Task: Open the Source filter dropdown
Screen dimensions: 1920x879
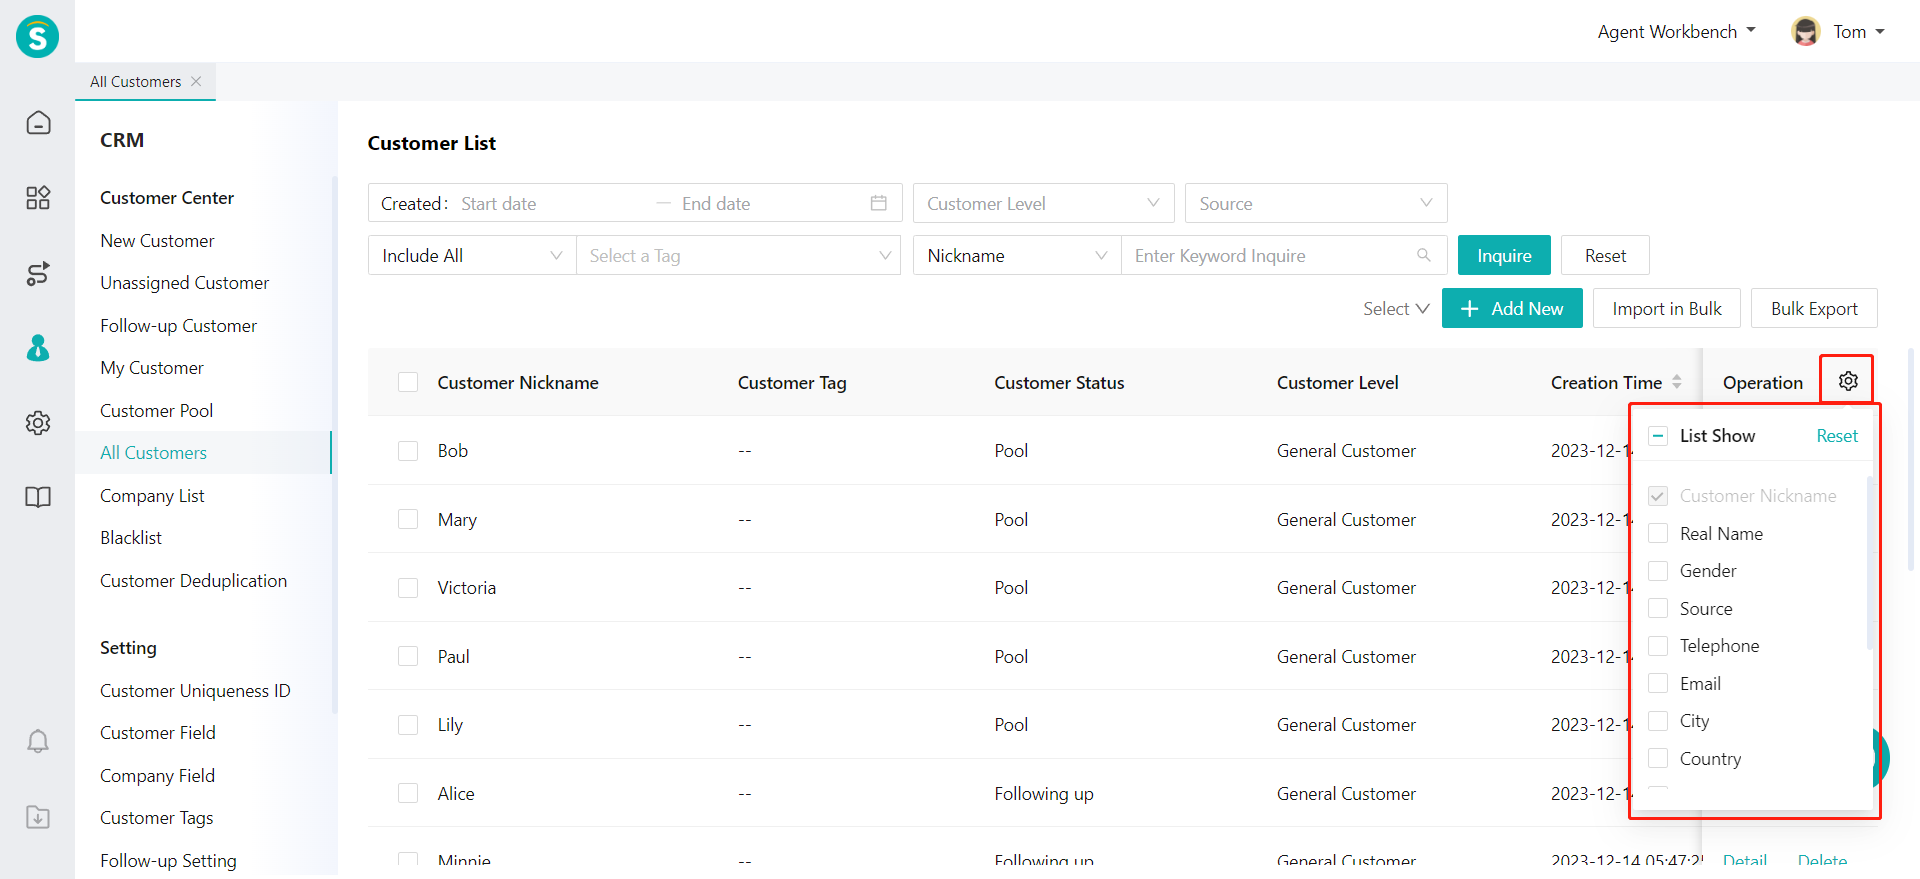Action: tap(1316, 203)
